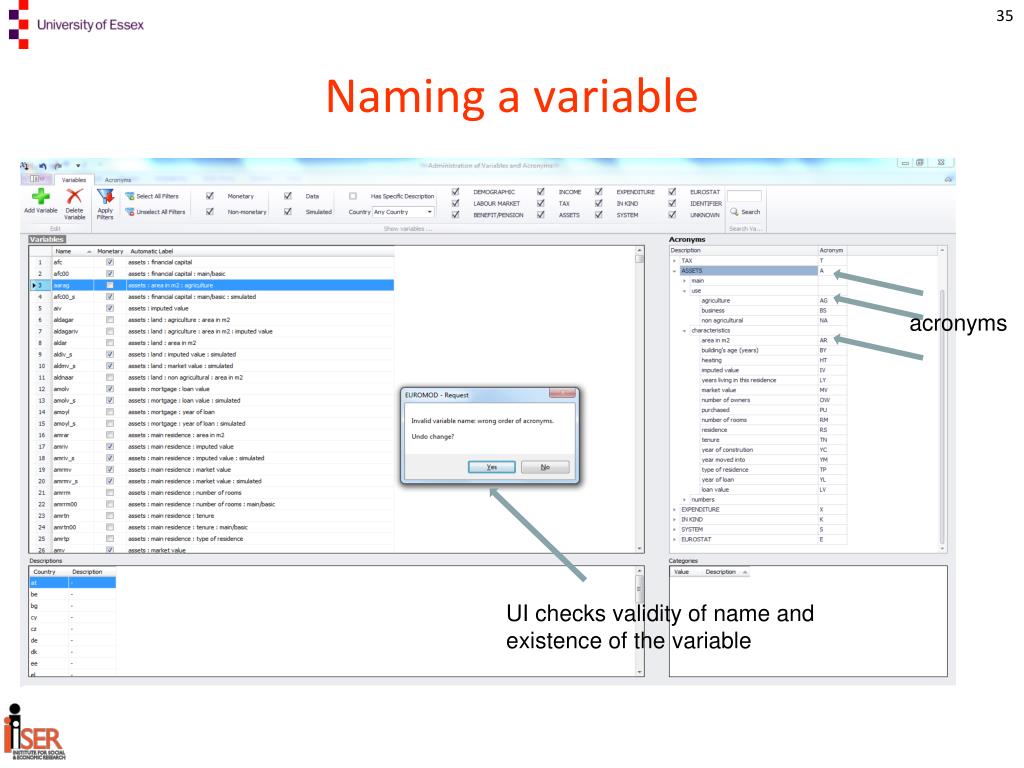Sort variables by the Name column header
Screen dimensions: 1024x768
tap(72, 251)
